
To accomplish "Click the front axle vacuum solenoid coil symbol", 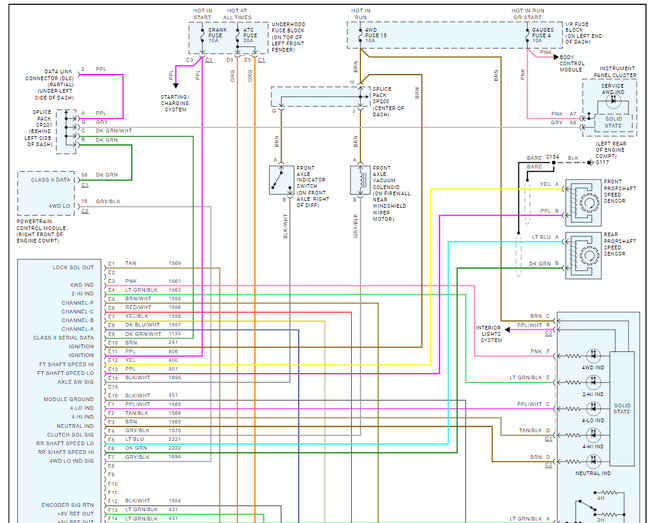I will 360,180.
